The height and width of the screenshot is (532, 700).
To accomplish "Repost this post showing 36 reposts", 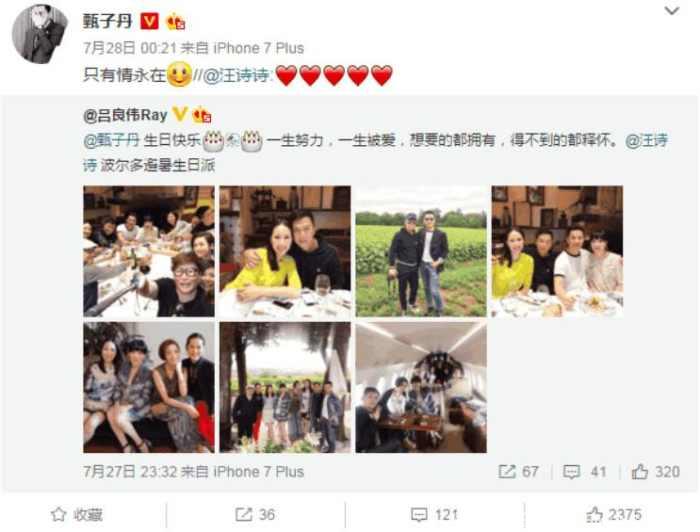I will point(255,515).
